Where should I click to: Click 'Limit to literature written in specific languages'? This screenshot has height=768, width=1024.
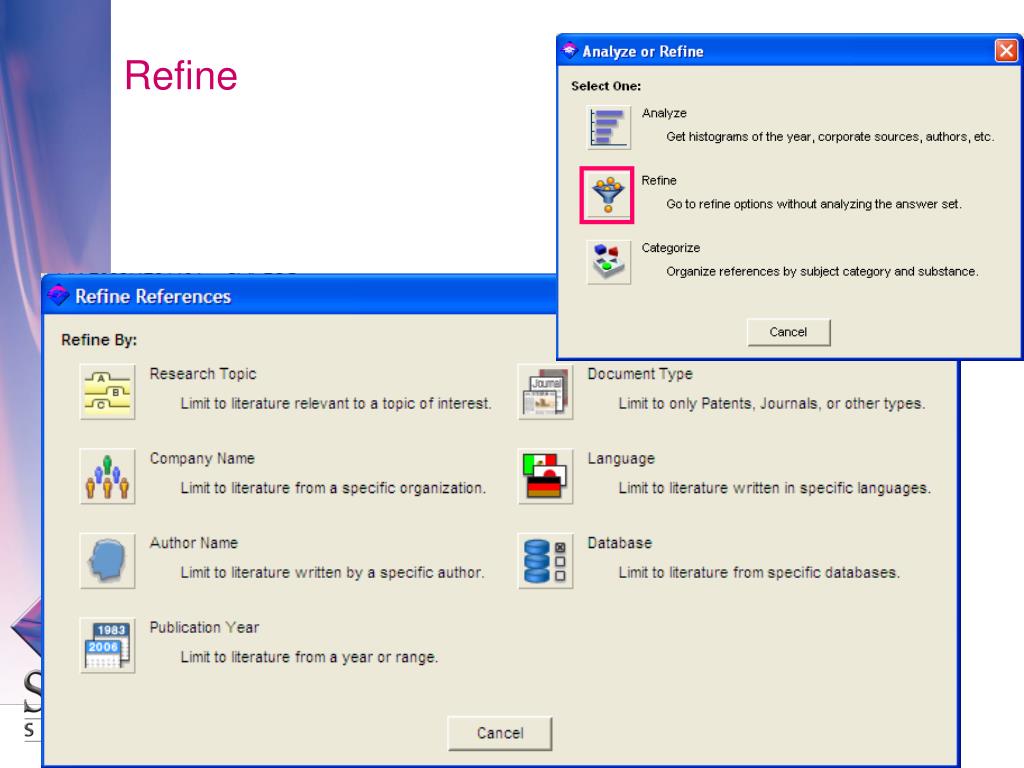pos(775,488)
